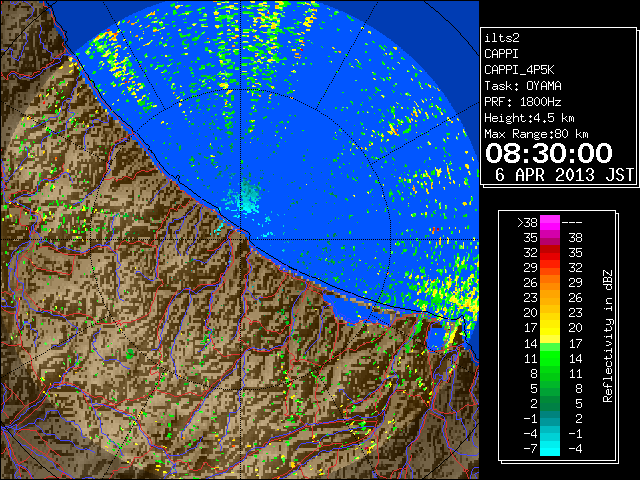The height and width of the screenshot is (480, 640).
Task: Click the '6 APR 2013 JST' date
Action: tap(564, 175)
